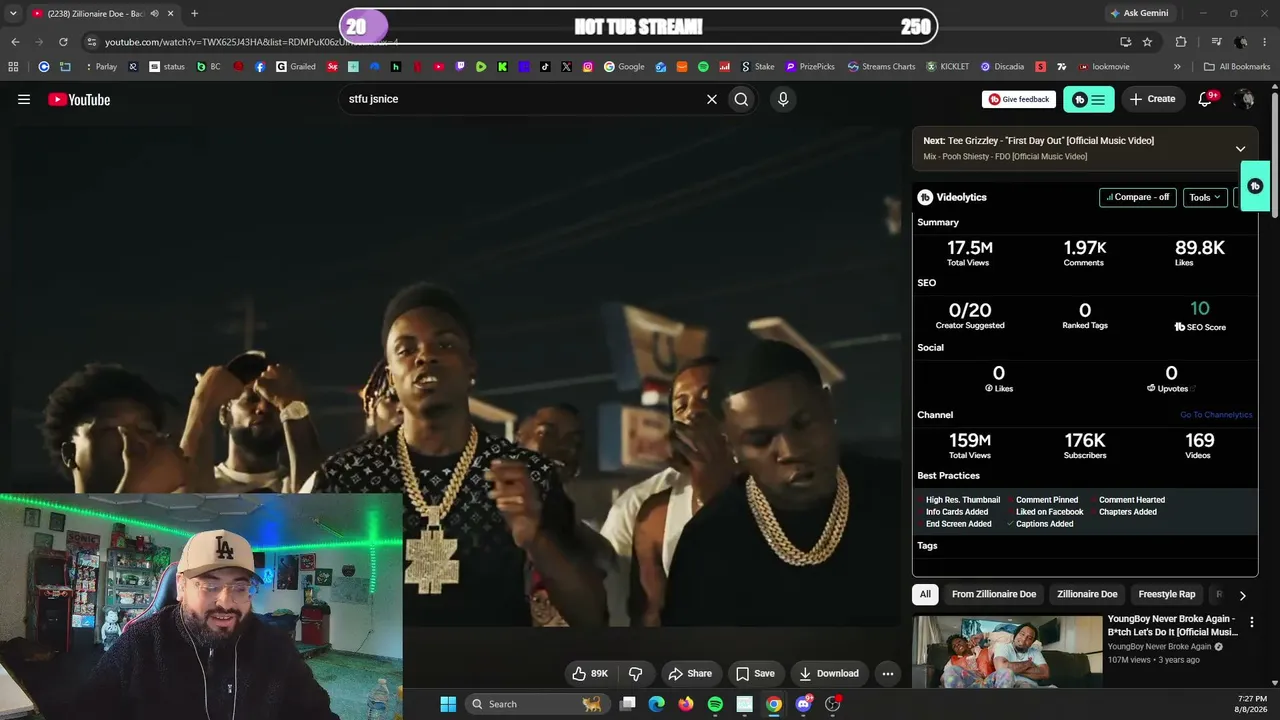Switch to Discord on the taskbar
1280x720 pixels.
coord(803,704)
